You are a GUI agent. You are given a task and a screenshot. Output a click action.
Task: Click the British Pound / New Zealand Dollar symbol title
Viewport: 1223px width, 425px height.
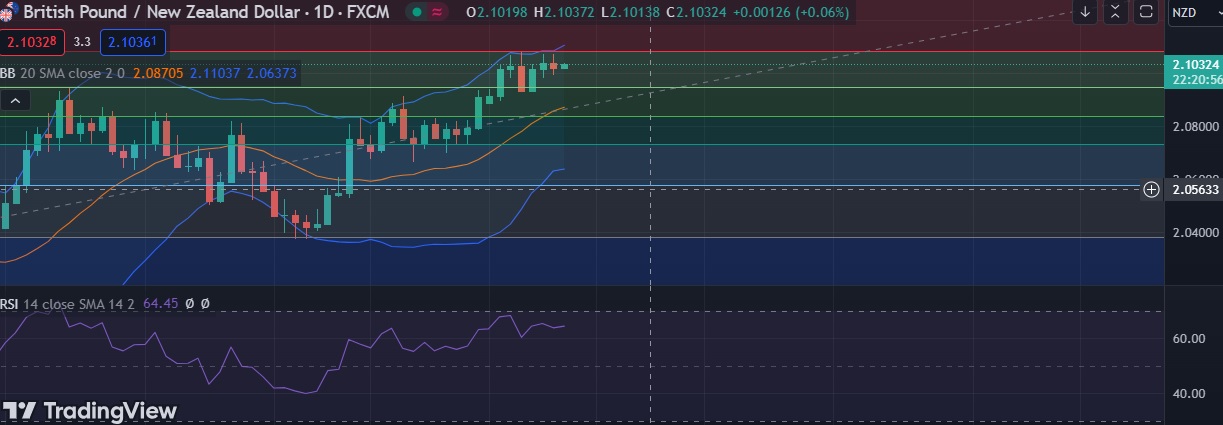(x=207, y=12)
